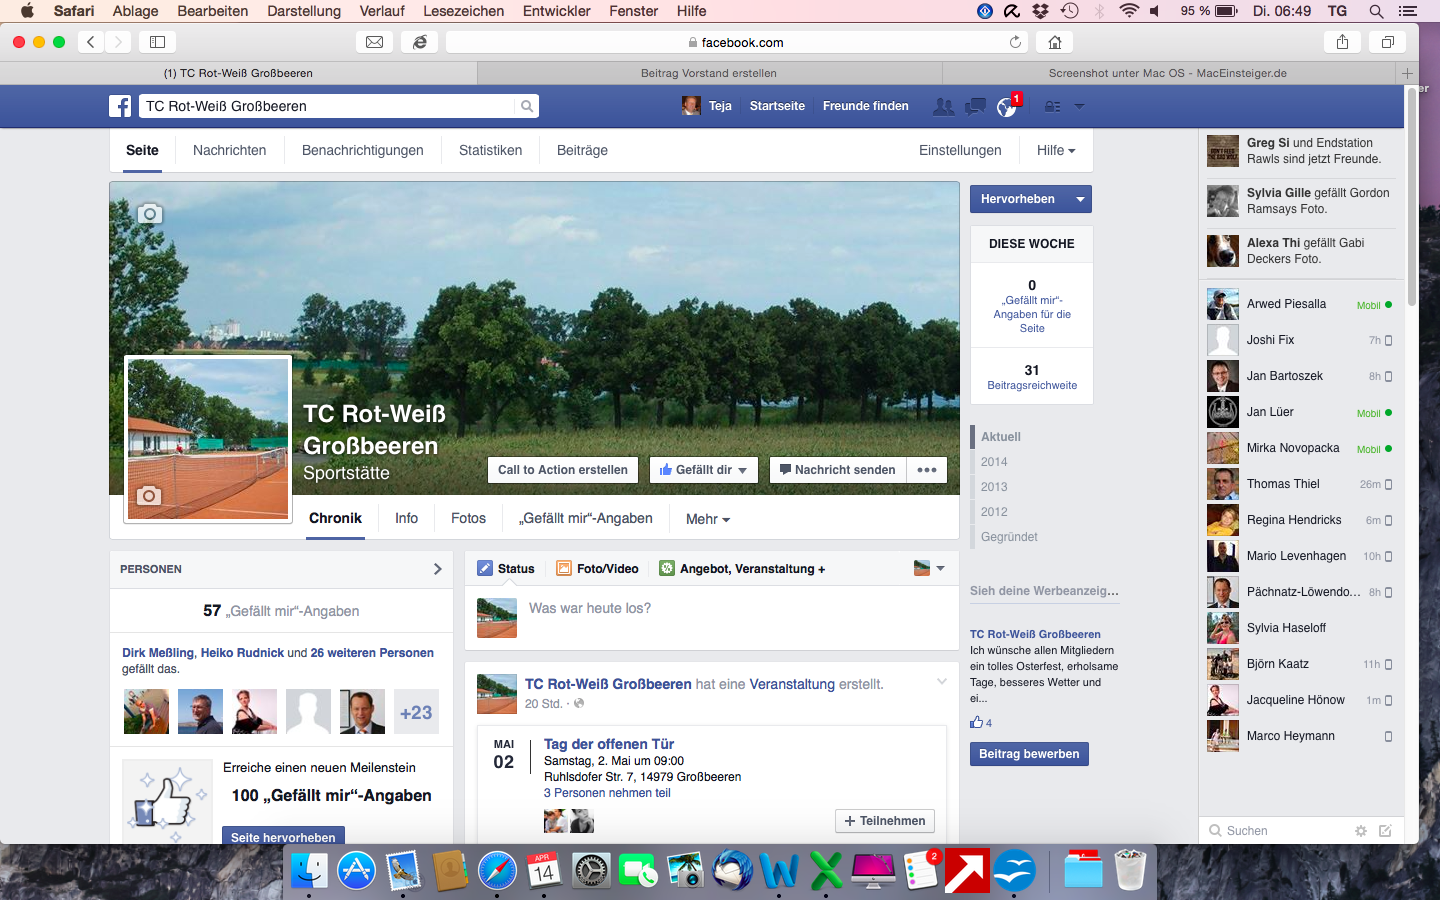Screen dimensions: 1440x900
Task: Click camera icon on profile picture
Action: tap(149, 495)
